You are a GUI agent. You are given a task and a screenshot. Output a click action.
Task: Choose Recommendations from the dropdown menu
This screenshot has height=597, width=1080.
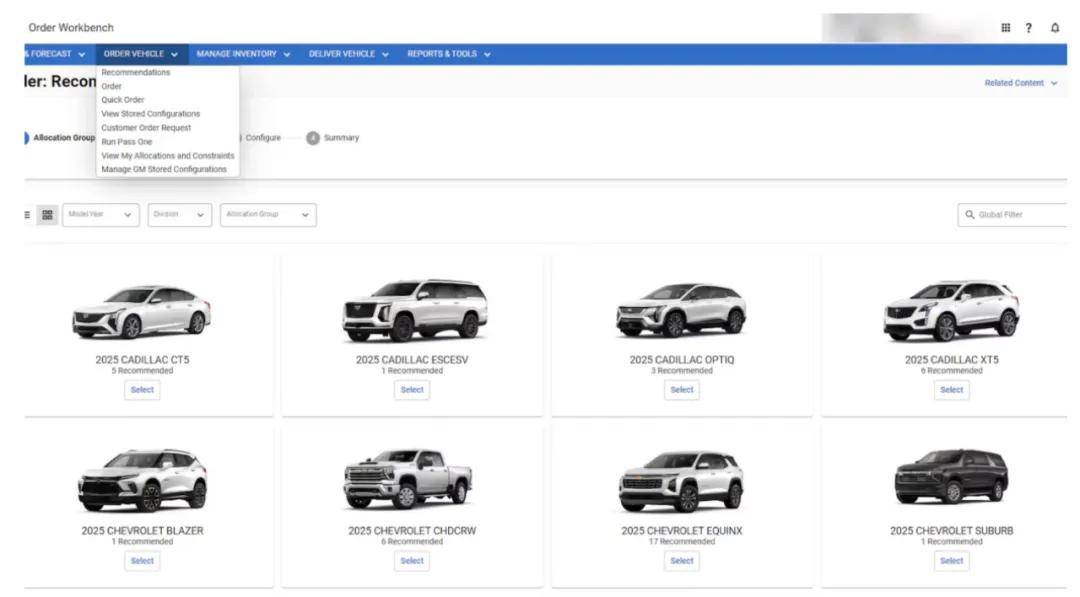[136, 72]
